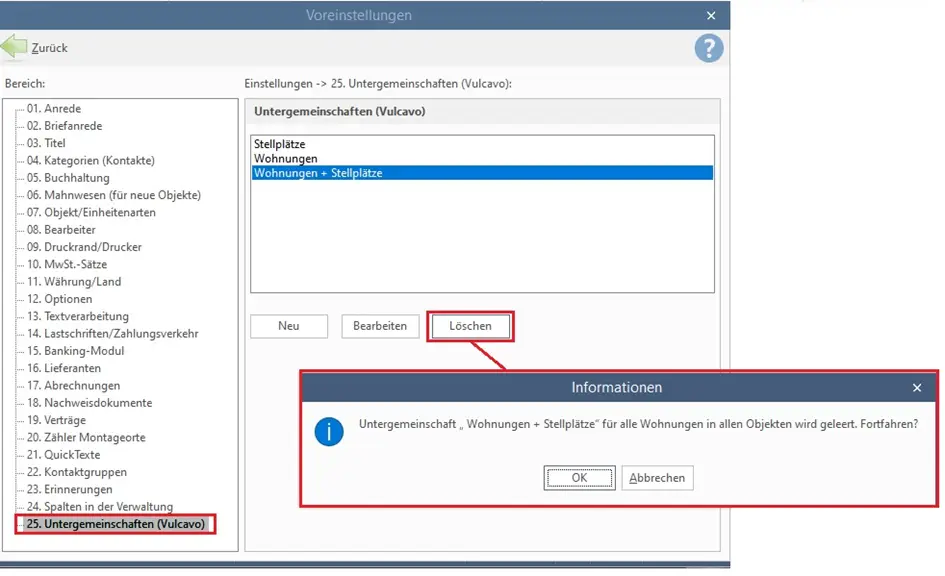
Task: Close the Informationen dialog with the X
Action: click(x=917, y=388)
